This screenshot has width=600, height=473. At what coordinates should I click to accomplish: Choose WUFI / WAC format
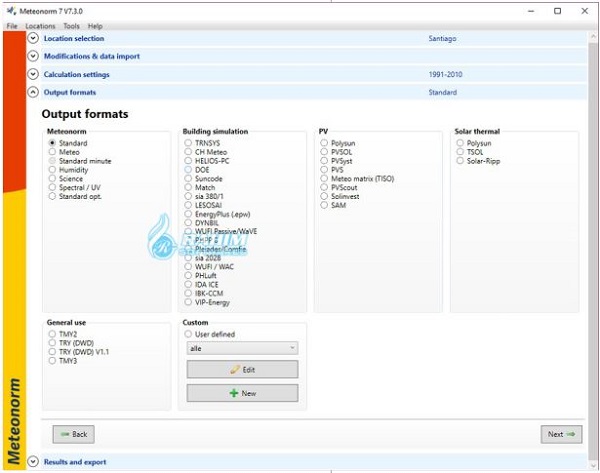(x=188, y=266)
